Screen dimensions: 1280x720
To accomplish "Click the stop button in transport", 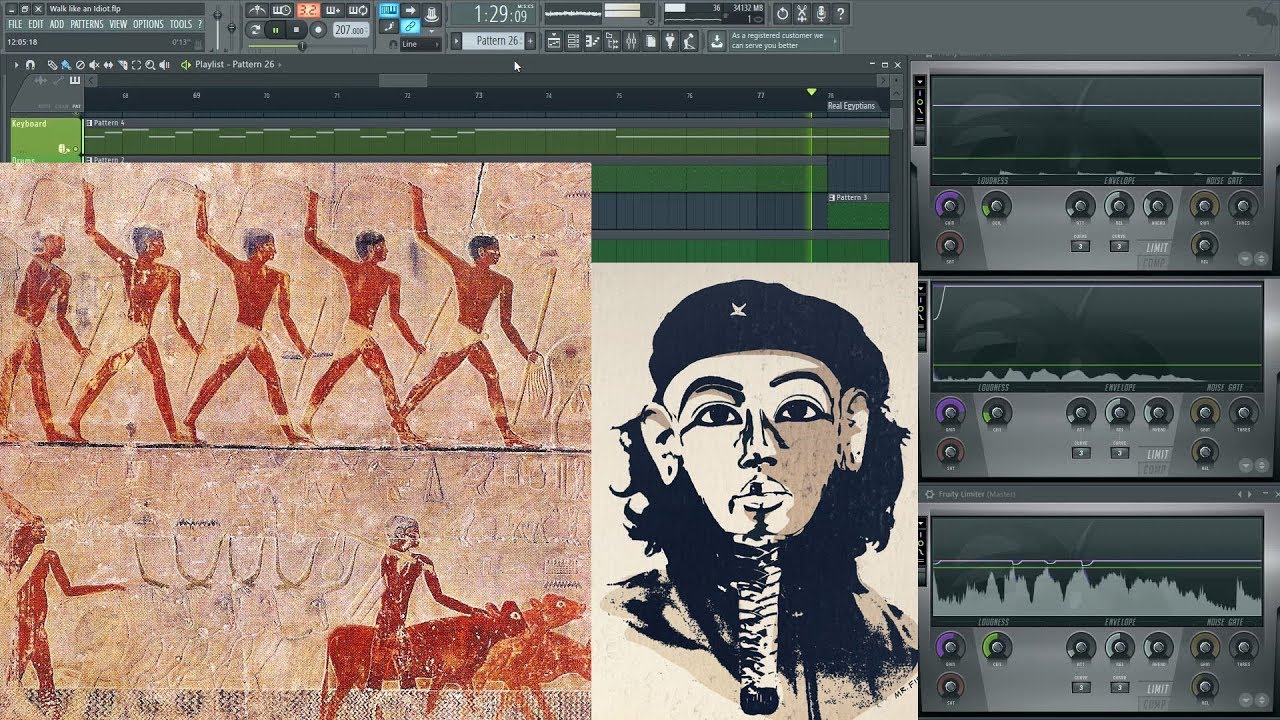I will pyautogui.click(x=296, y=30).
